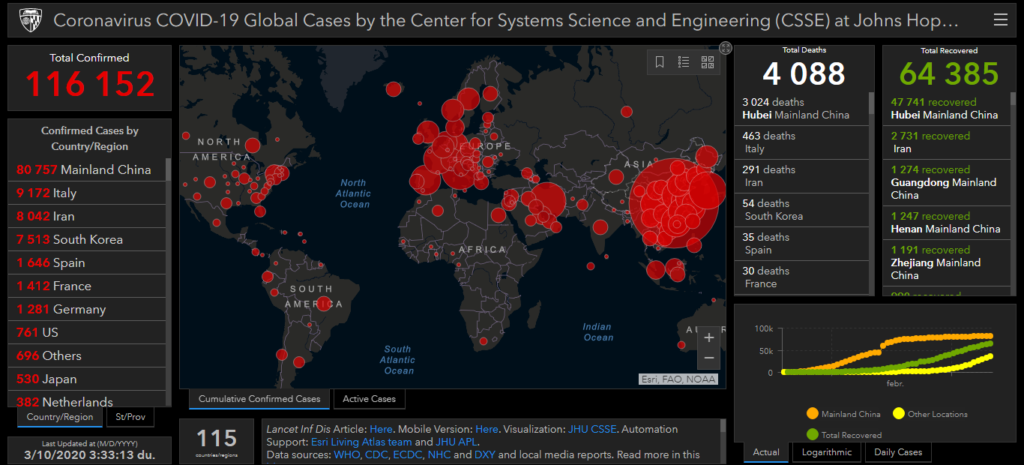1024x465 pixels.
Task: Zoom in on the map with plus button
Action: 709,338
